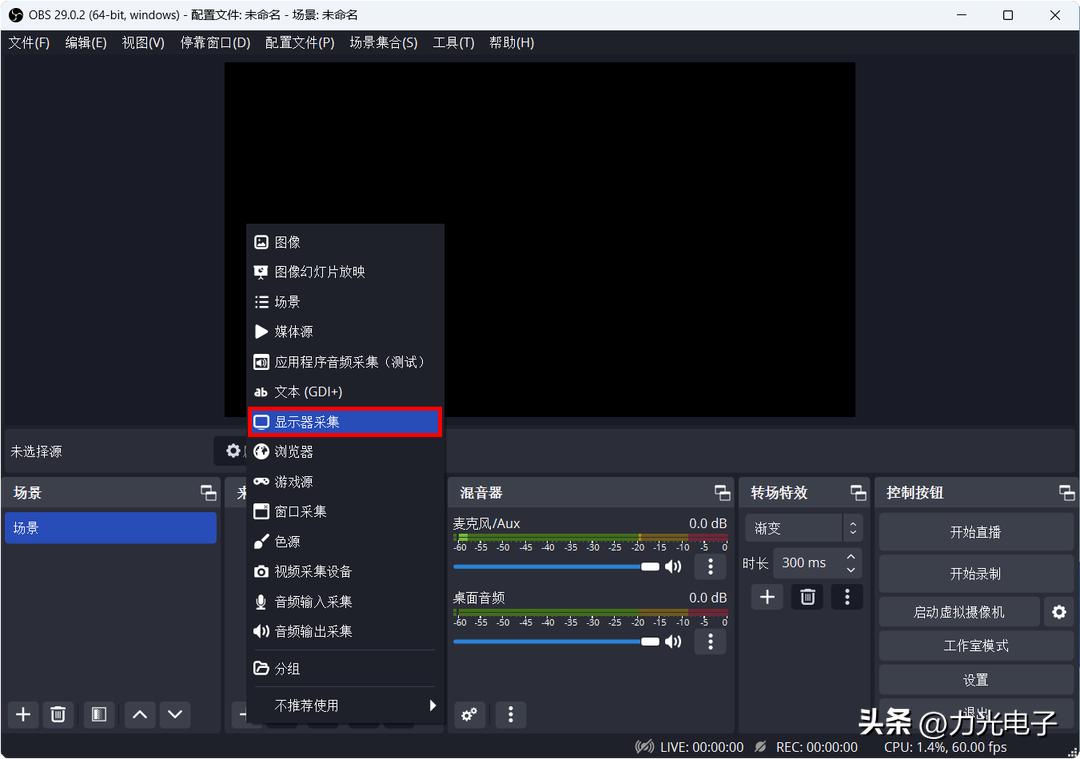1080x759 pixels.
Task: Add a new transition with plus icon
Action: click(x=766, y=596)
